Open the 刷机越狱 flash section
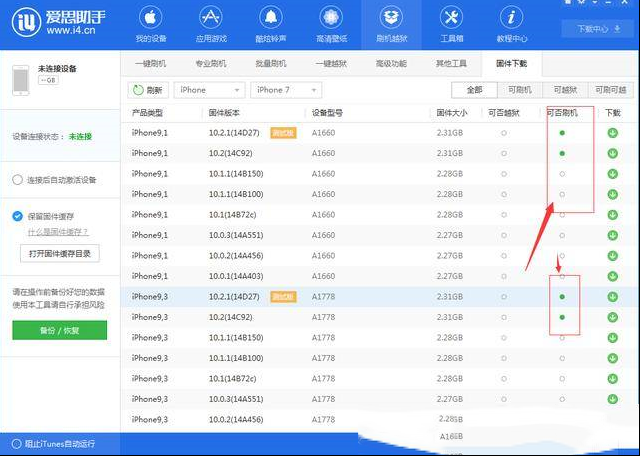The height and width of the screenshot is (456, 640). coord(391,24)
